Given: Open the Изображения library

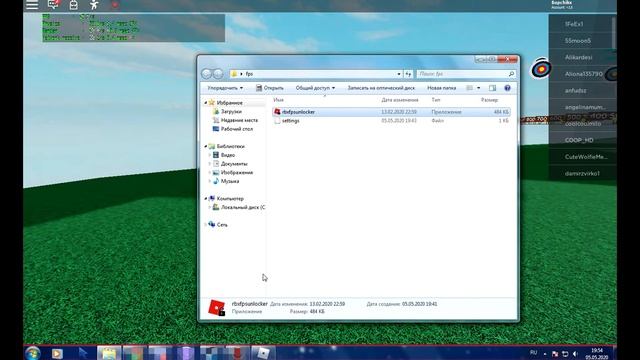Looking at the screenshot, I should 237,172.
